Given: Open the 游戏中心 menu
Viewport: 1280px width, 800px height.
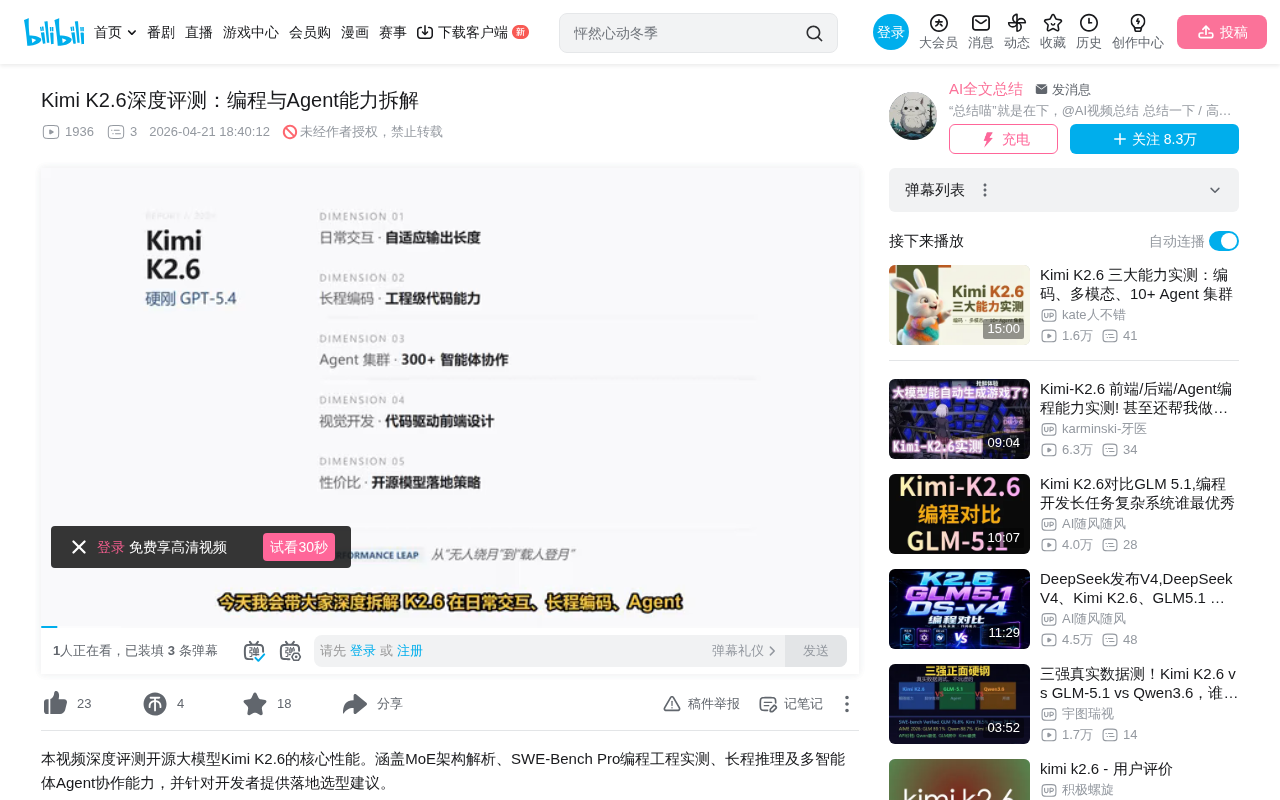Looking at the screenshot, I should point(251,32).
